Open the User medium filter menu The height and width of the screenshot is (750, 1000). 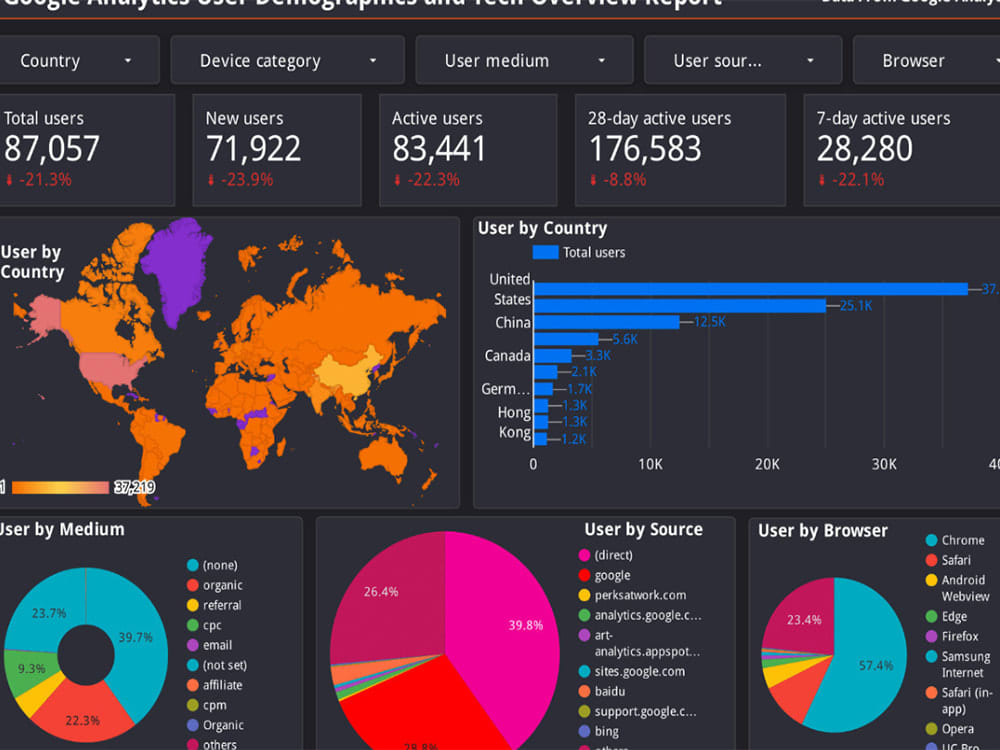[x=524, y=60]
